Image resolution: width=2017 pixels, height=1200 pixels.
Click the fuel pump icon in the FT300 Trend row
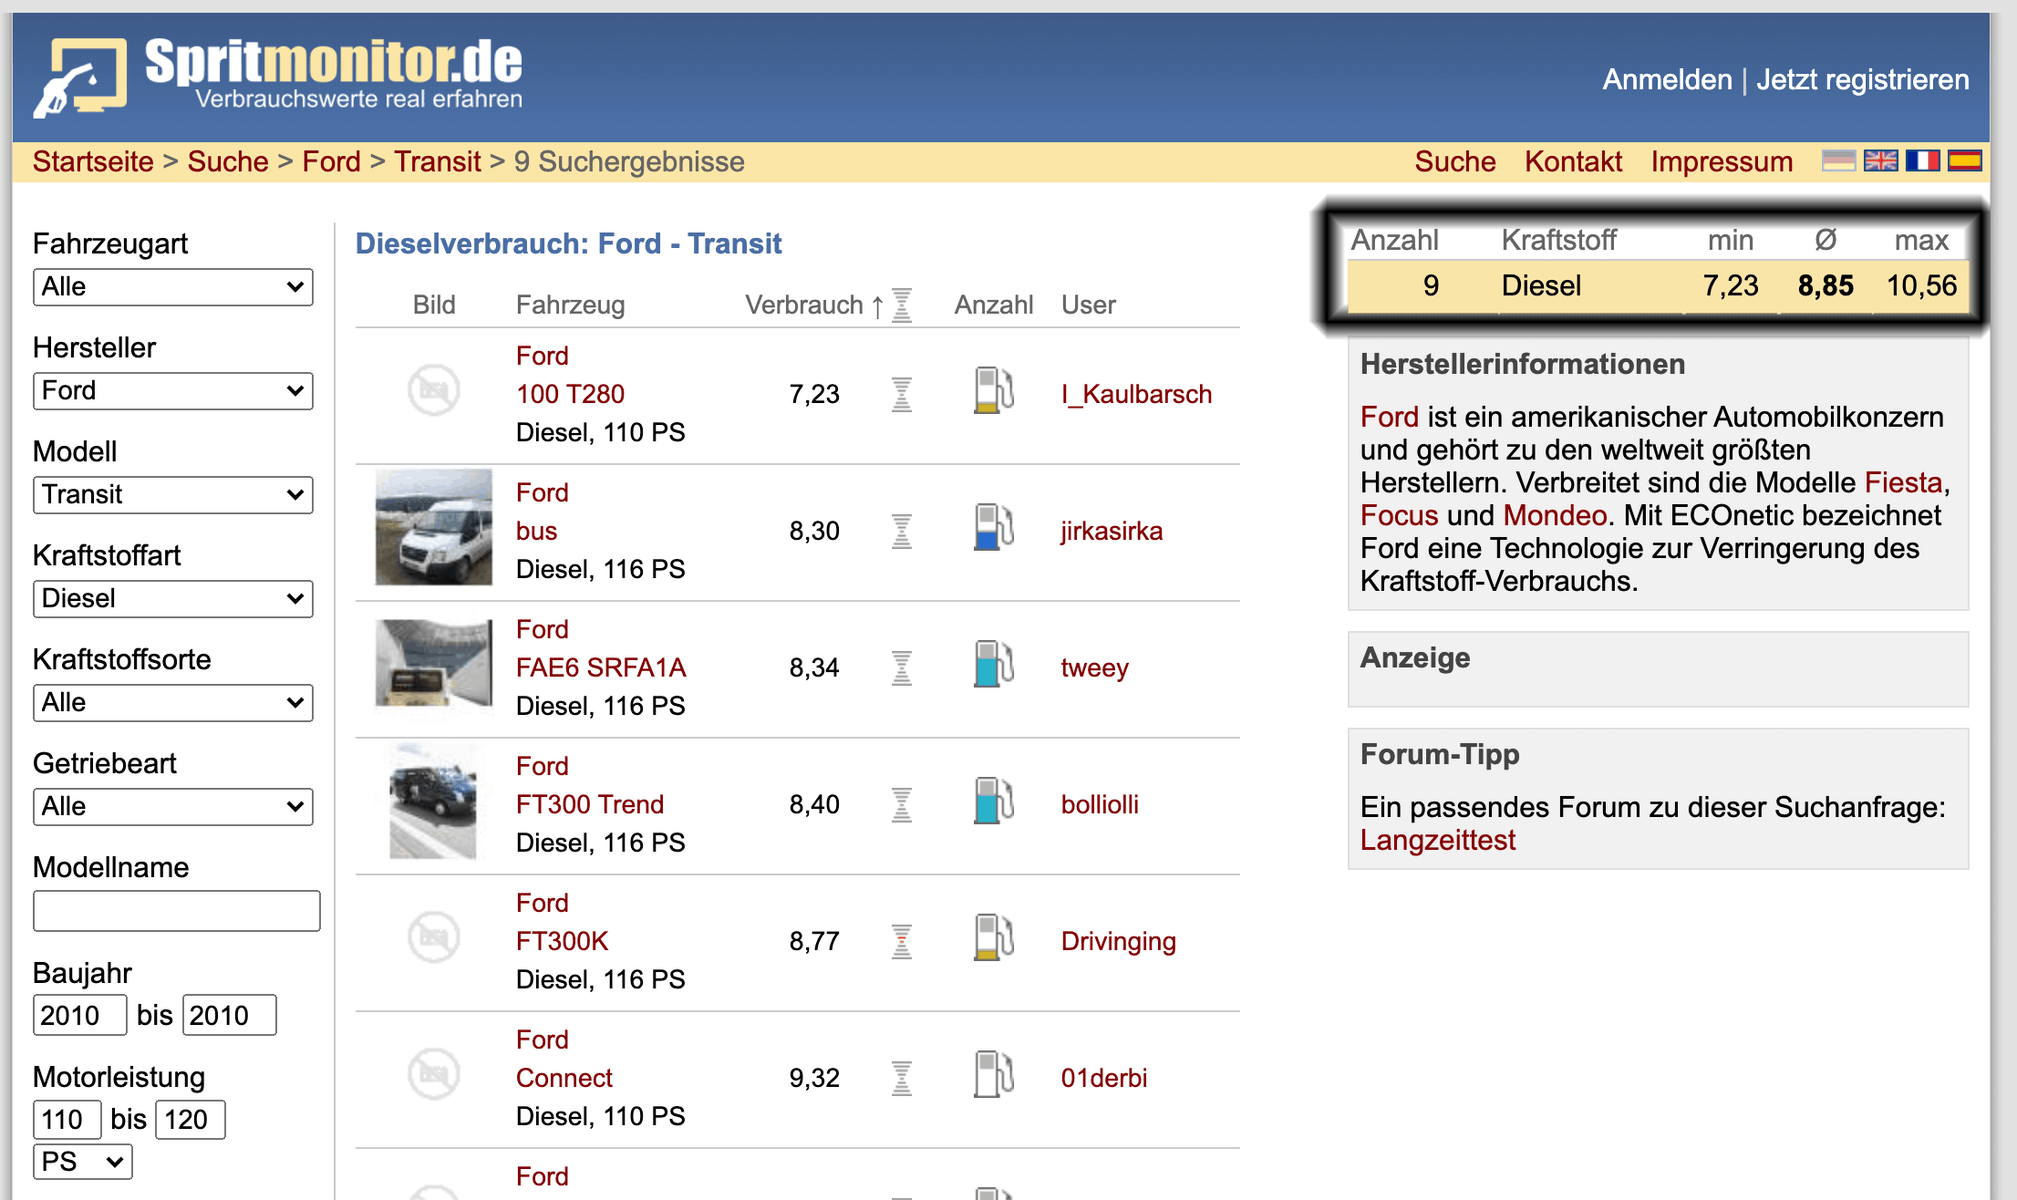pyautogui.click(x=993, y=801)
